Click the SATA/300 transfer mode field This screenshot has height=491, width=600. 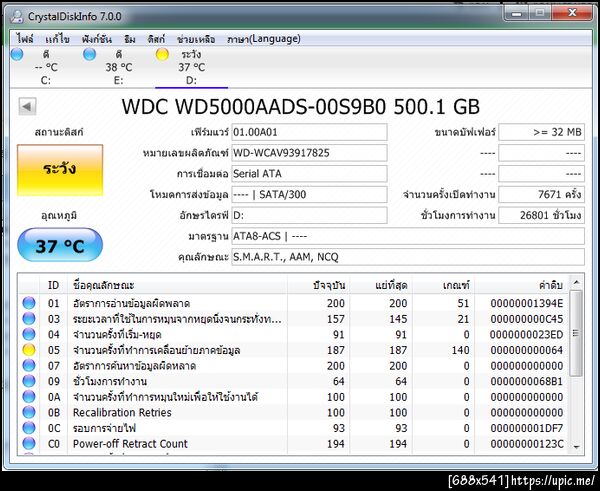pyautogui.click(x=309, y=194)
